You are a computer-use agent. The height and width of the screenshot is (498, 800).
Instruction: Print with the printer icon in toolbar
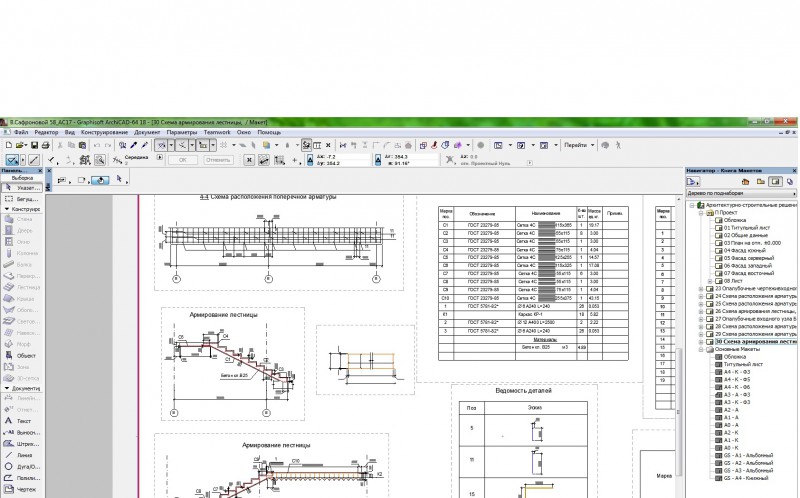(45, 145)
